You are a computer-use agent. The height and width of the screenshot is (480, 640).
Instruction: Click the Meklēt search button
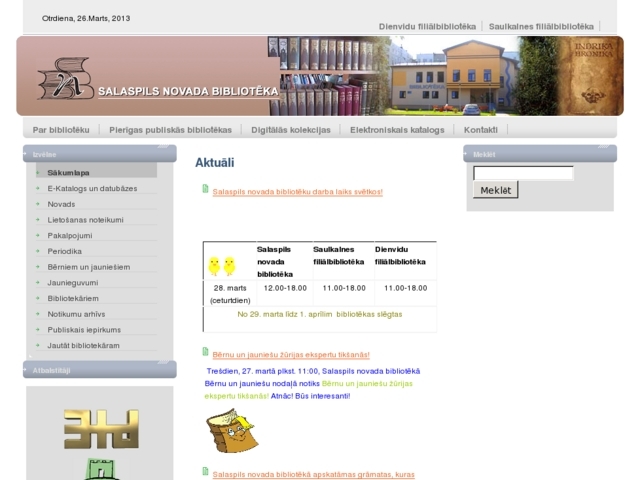[x=496, y=190]
